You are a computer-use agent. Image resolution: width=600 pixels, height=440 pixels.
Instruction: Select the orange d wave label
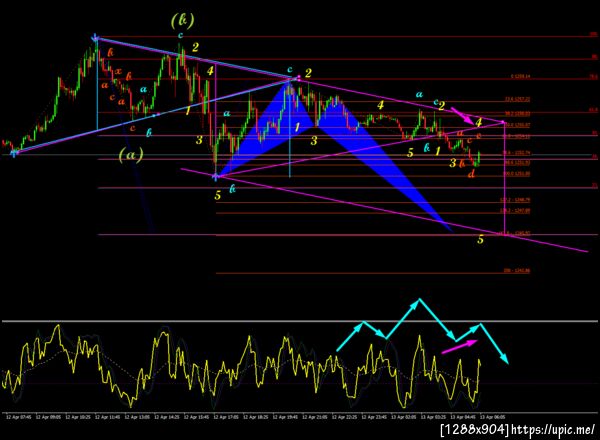[471, 174]
